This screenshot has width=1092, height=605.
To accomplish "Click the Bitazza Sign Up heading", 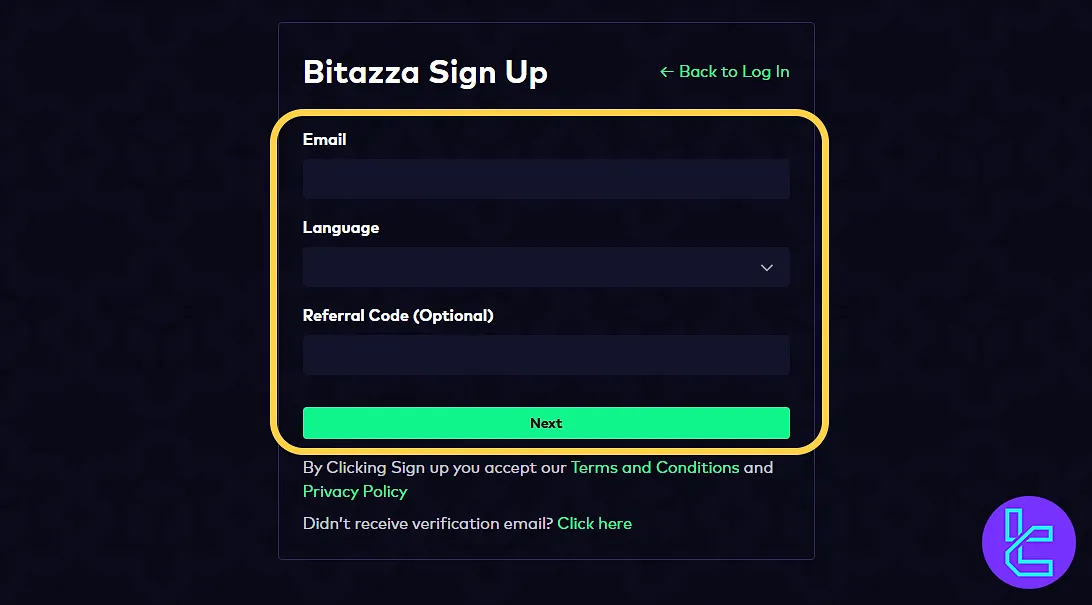I will coord(425,72).
